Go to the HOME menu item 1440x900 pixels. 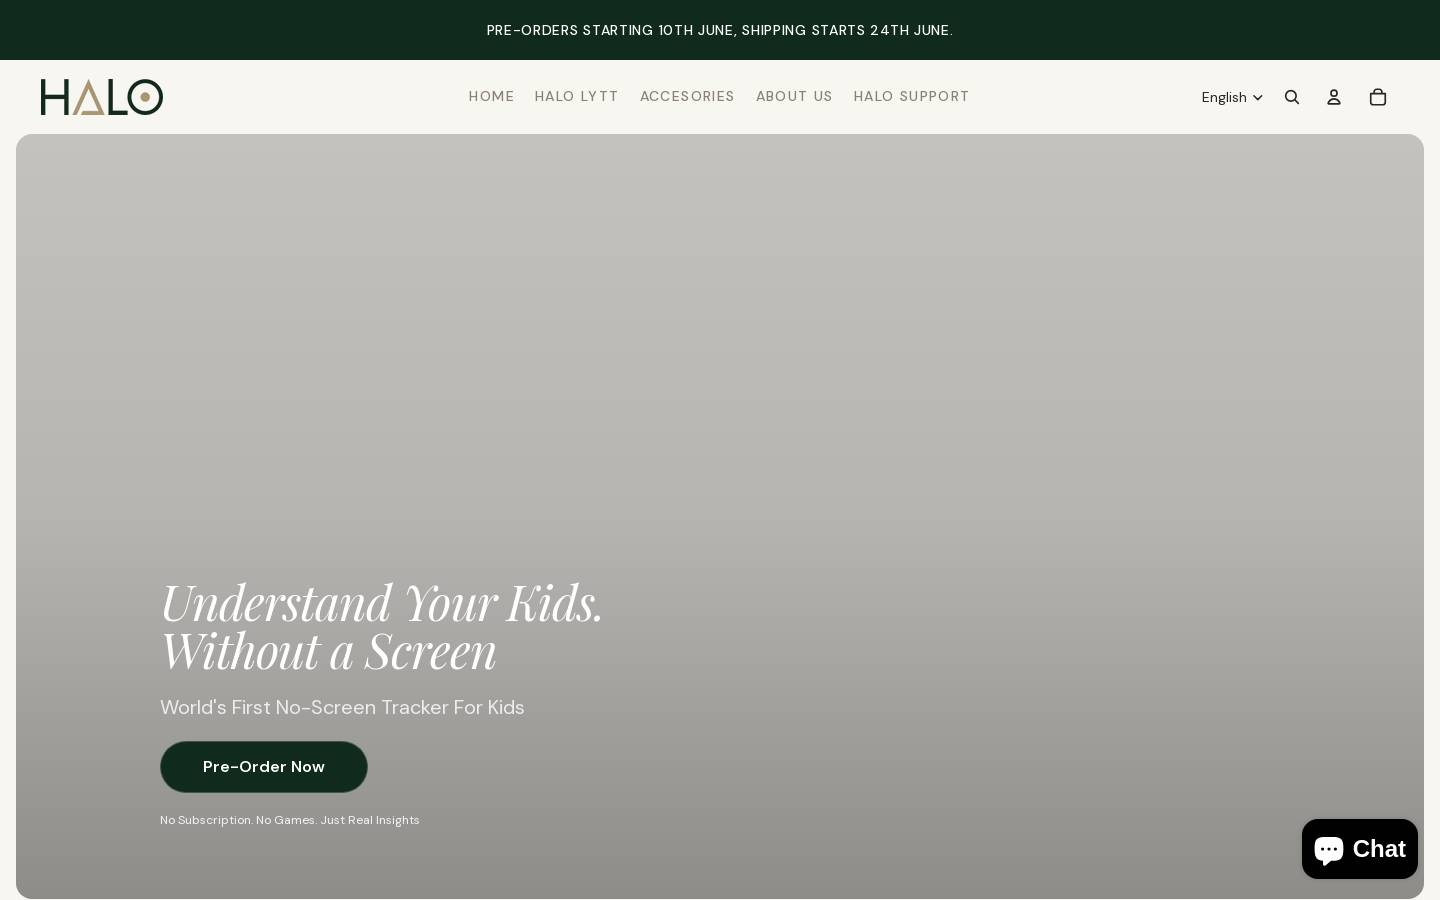coord(491,96)
